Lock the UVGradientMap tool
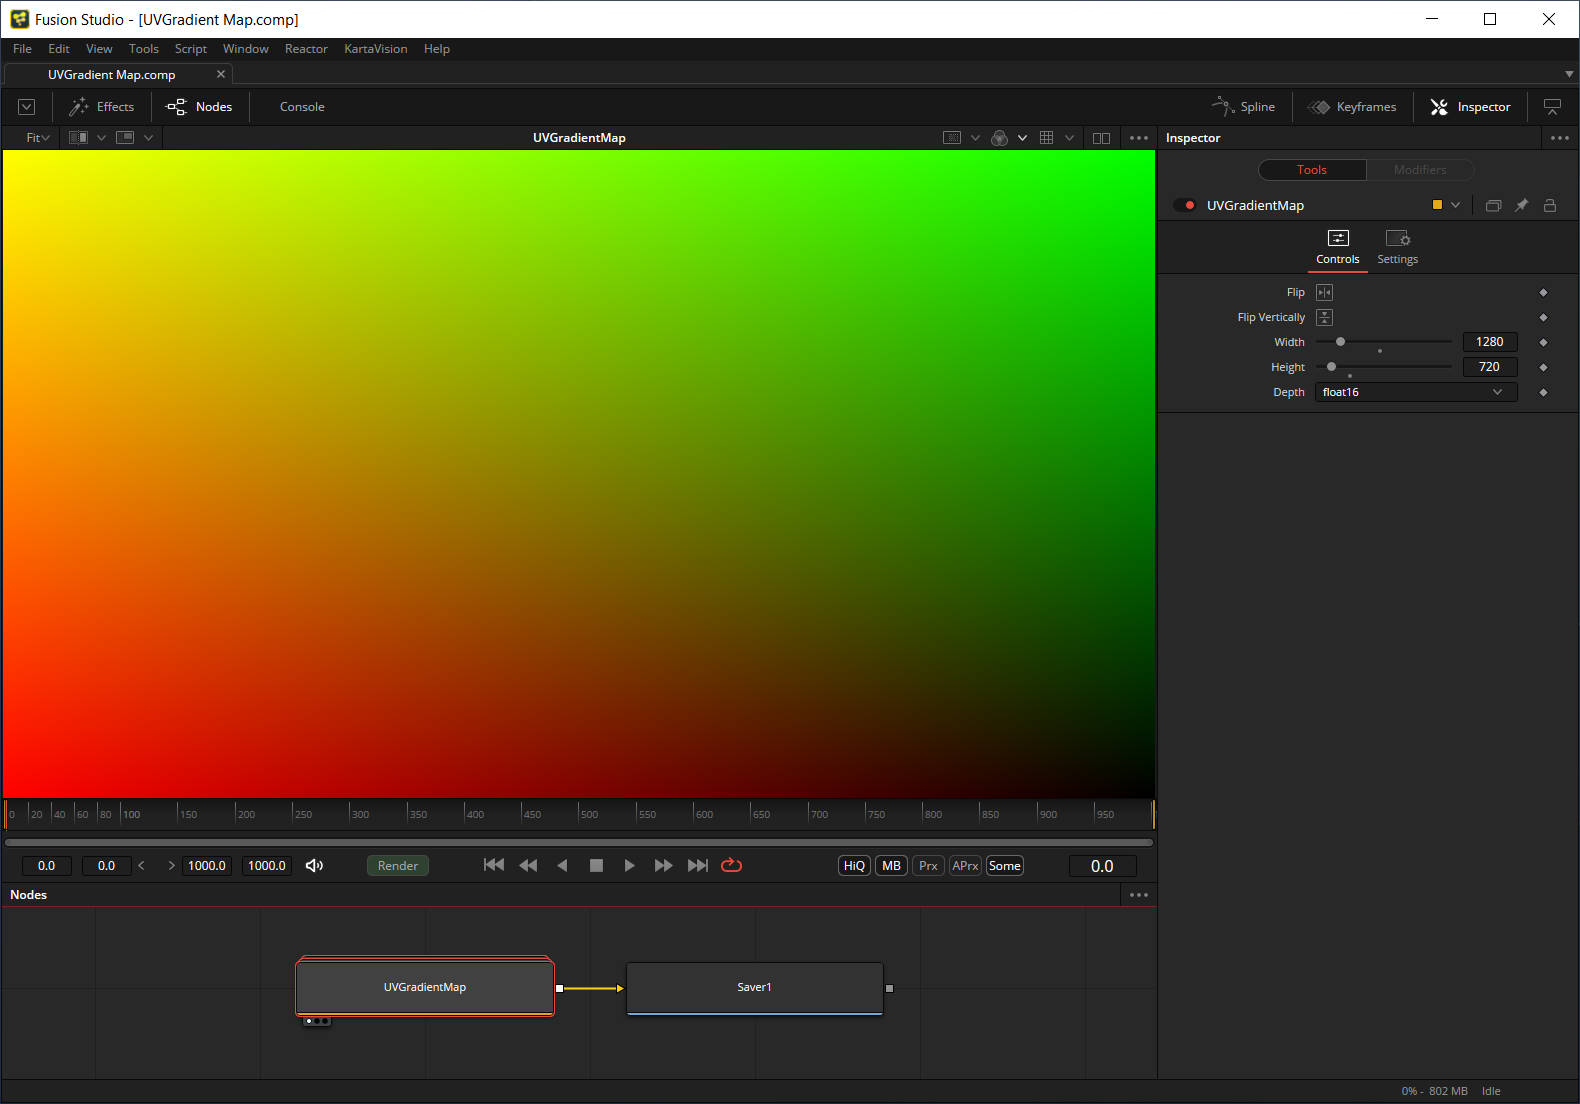This screenshot has width=1580, height=1104. pos(1550,205)
